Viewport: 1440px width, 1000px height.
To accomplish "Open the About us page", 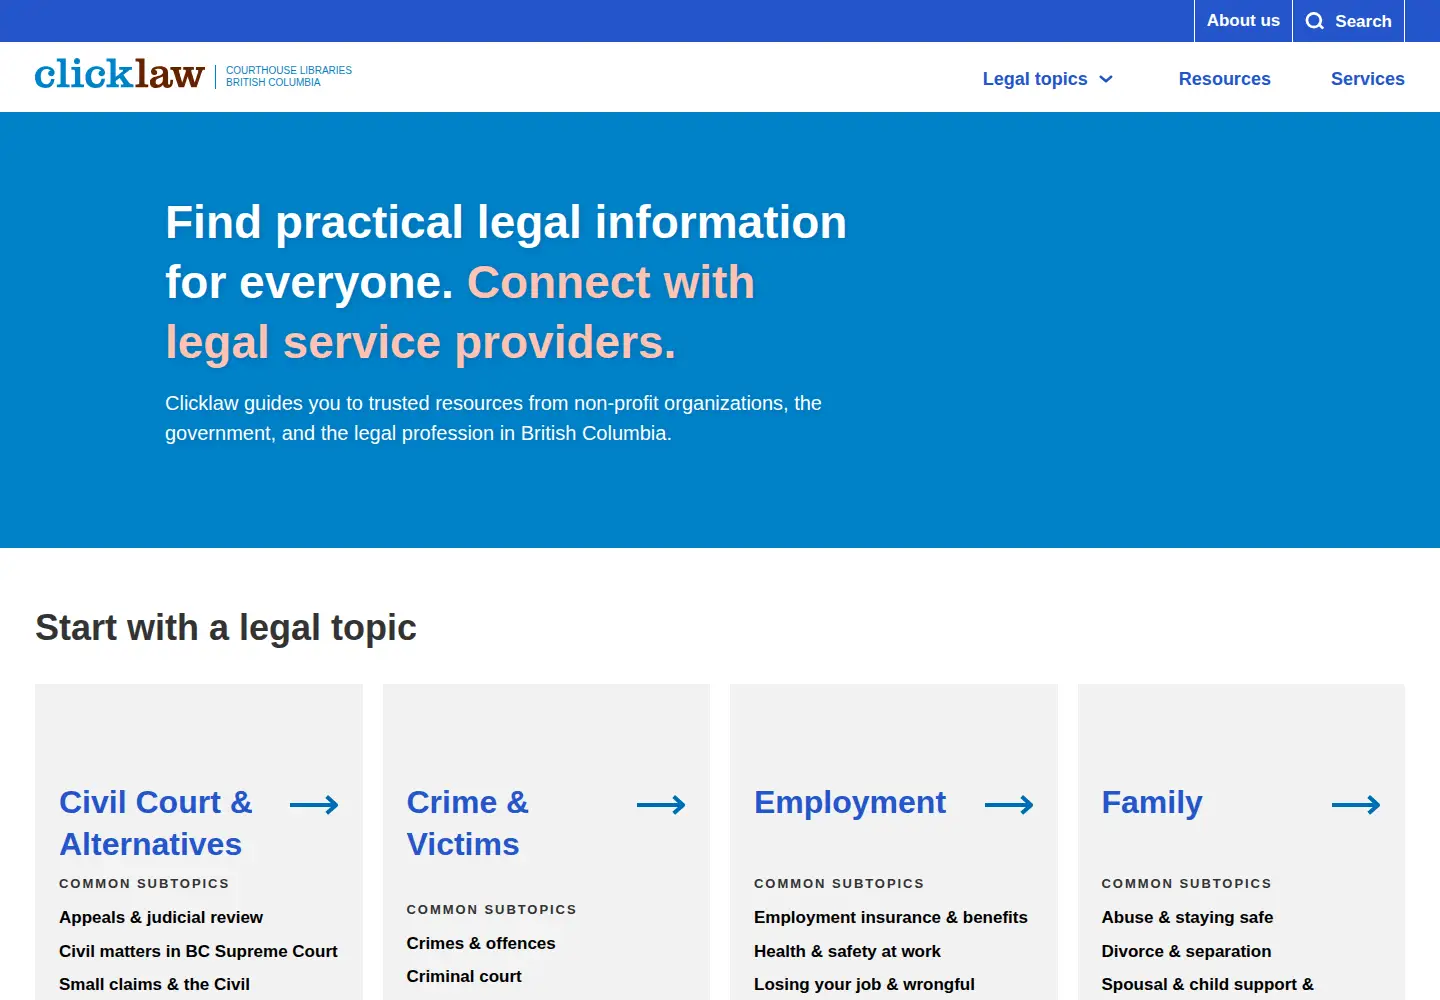I will coord(1243,21).
